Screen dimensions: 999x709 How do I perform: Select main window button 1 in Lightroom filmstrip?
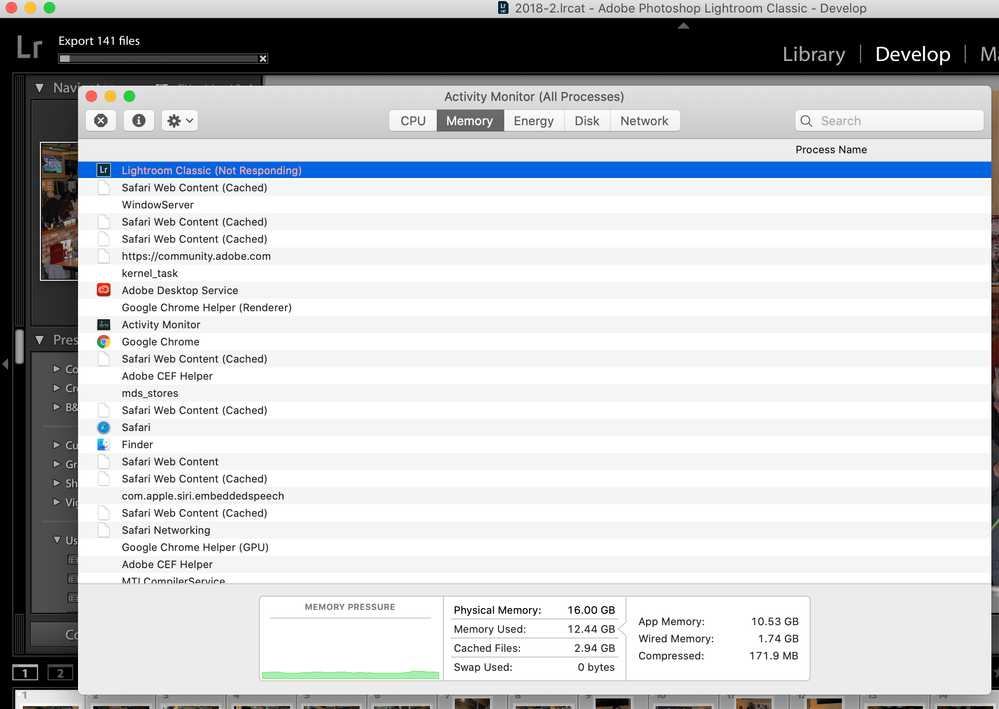25,673
